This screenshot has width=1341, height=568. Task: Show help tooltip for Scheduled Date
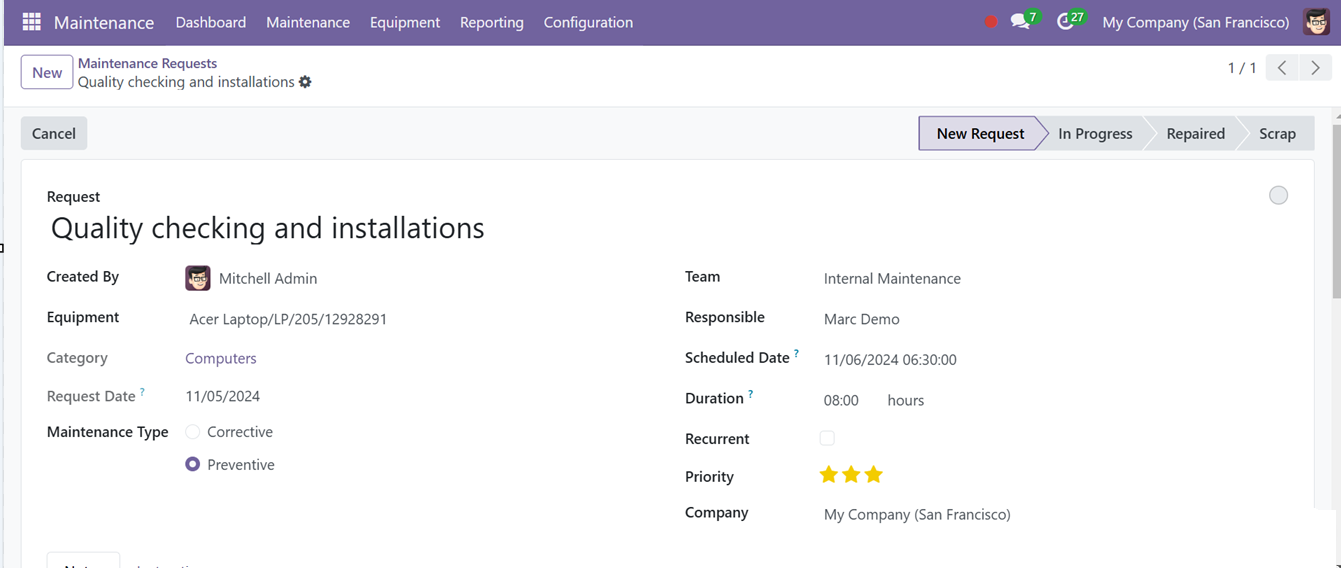click(797, 353)
